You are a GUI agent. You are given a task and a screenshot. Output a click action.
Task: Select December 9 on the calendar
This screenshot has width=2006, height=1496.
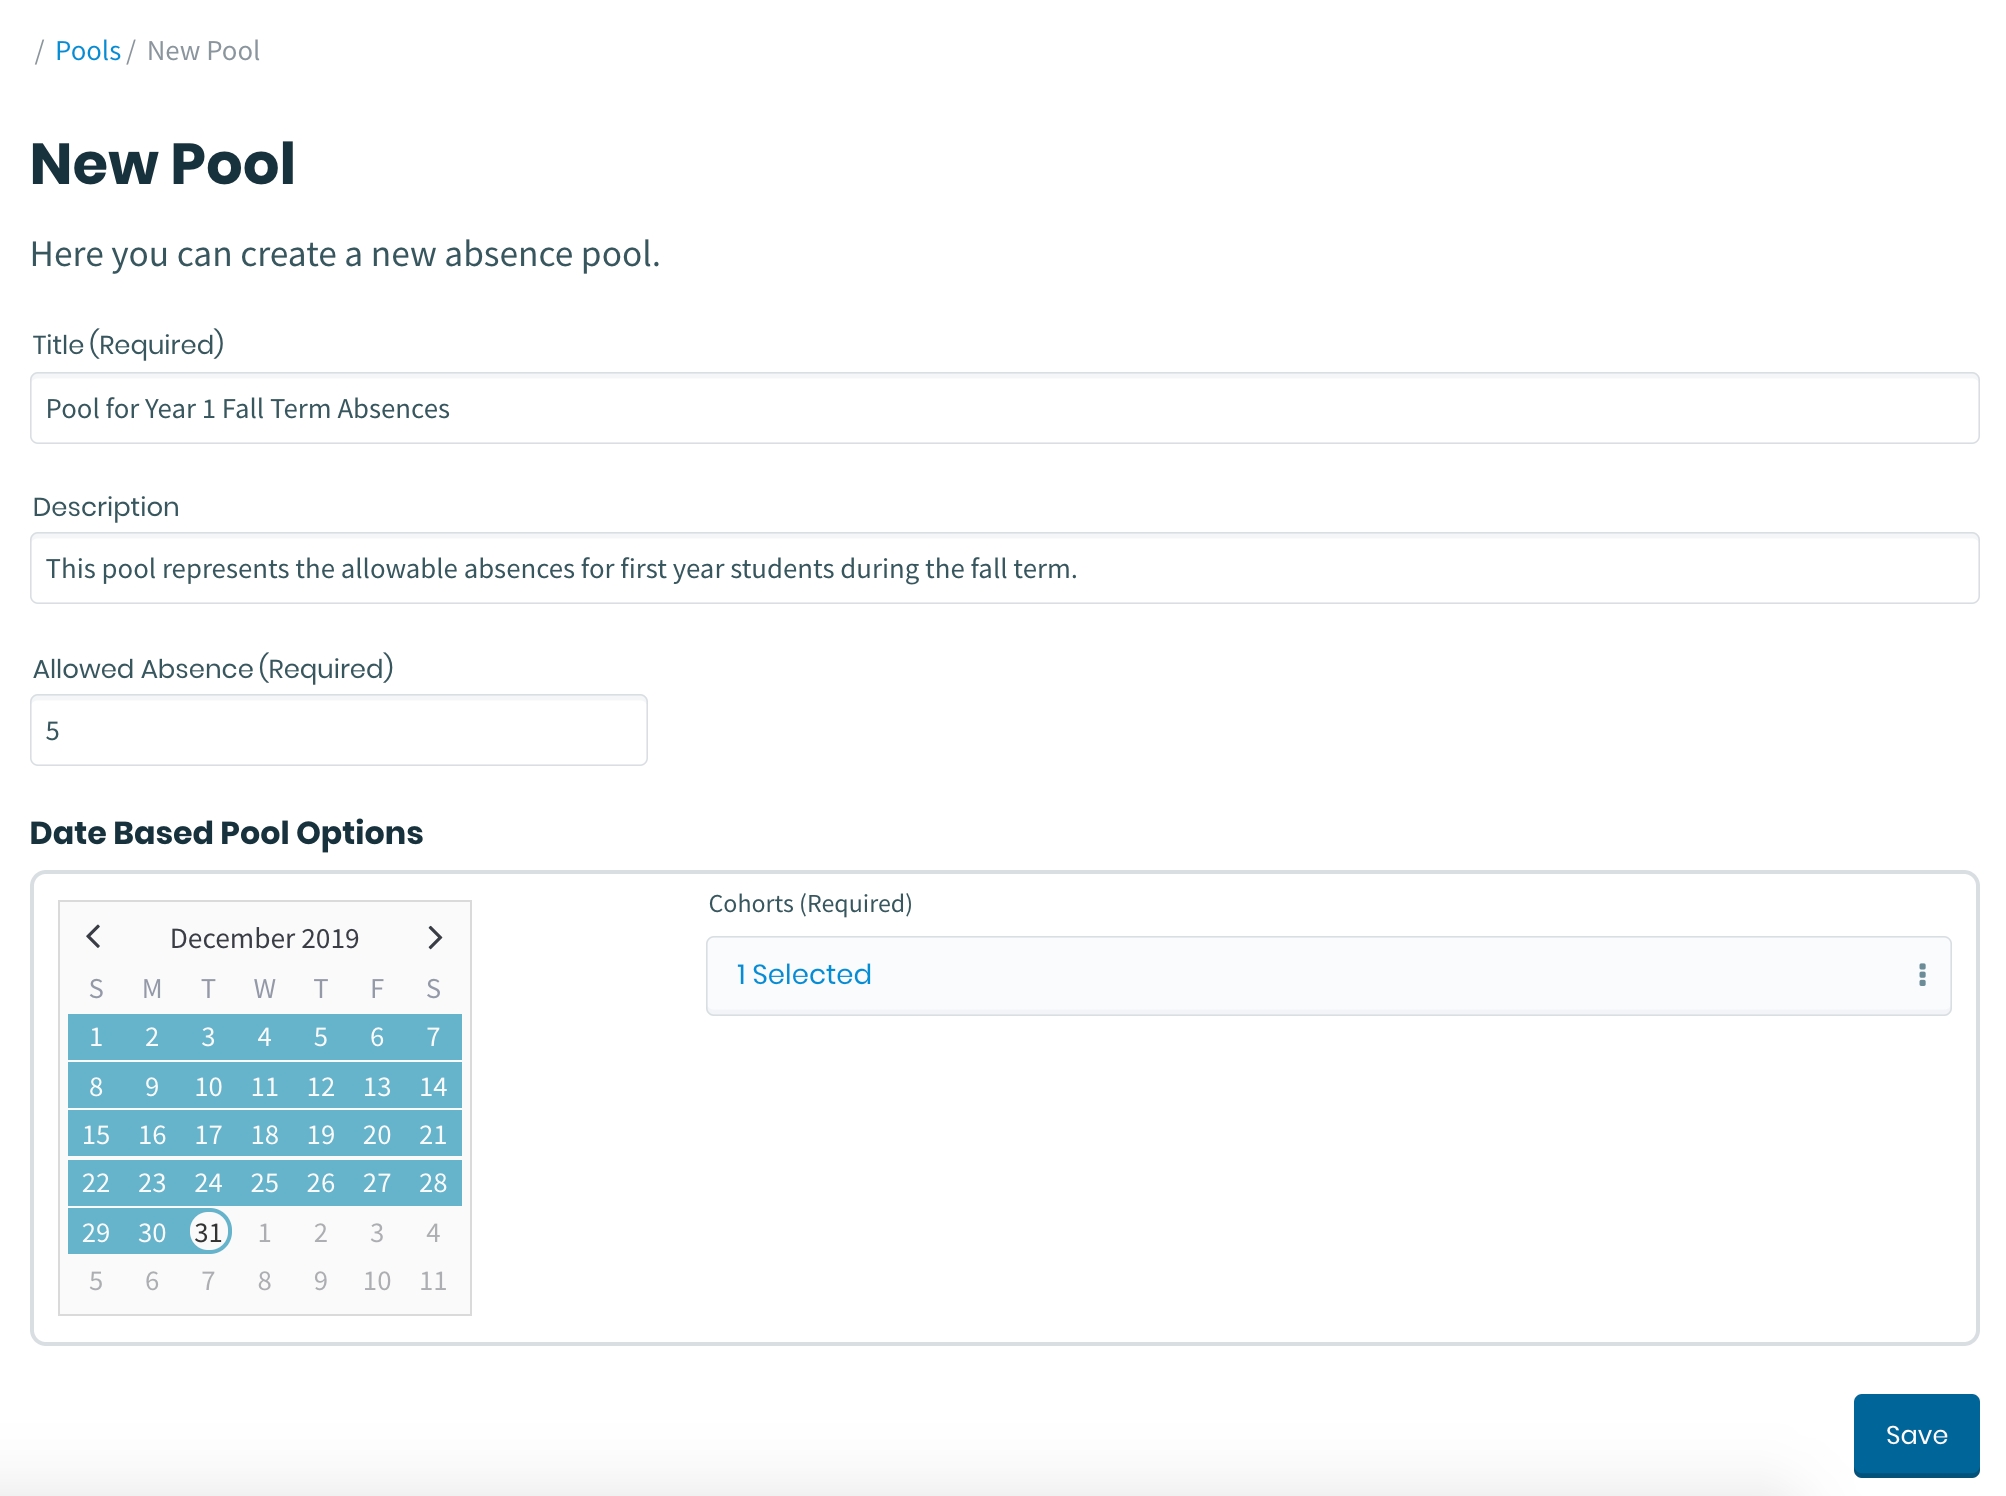click(x=152, y=1087)
